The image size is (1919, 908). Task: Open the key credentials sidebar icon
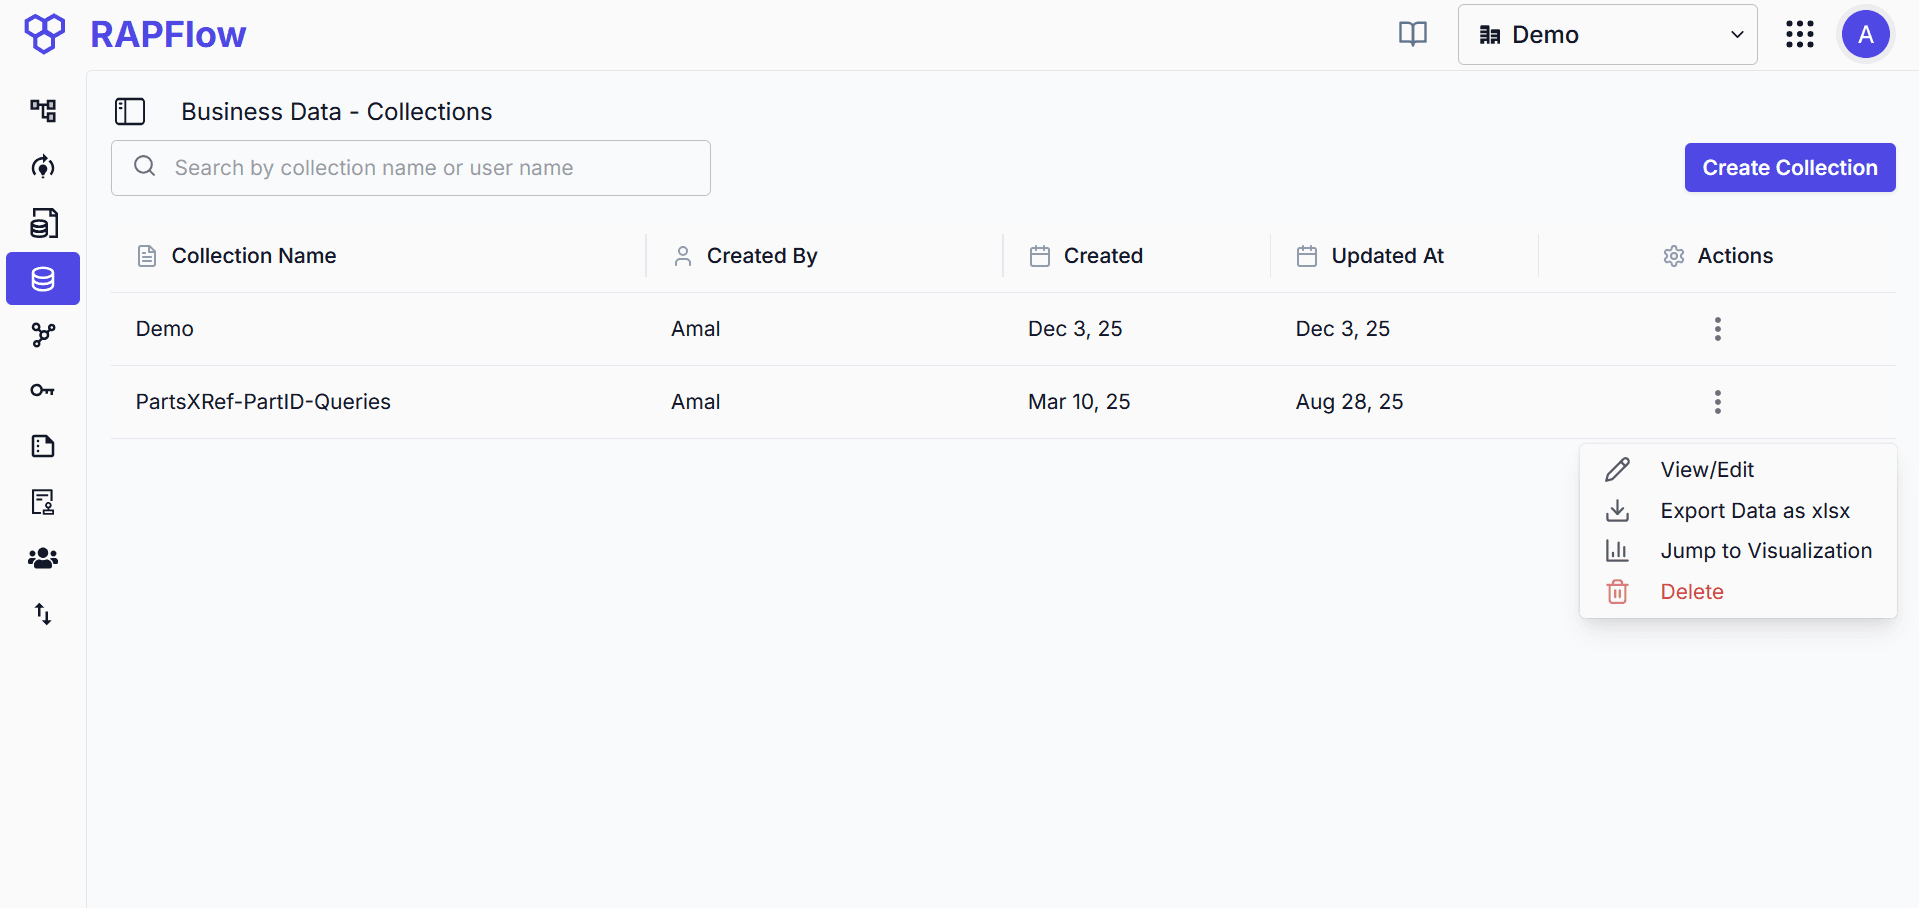43,390
